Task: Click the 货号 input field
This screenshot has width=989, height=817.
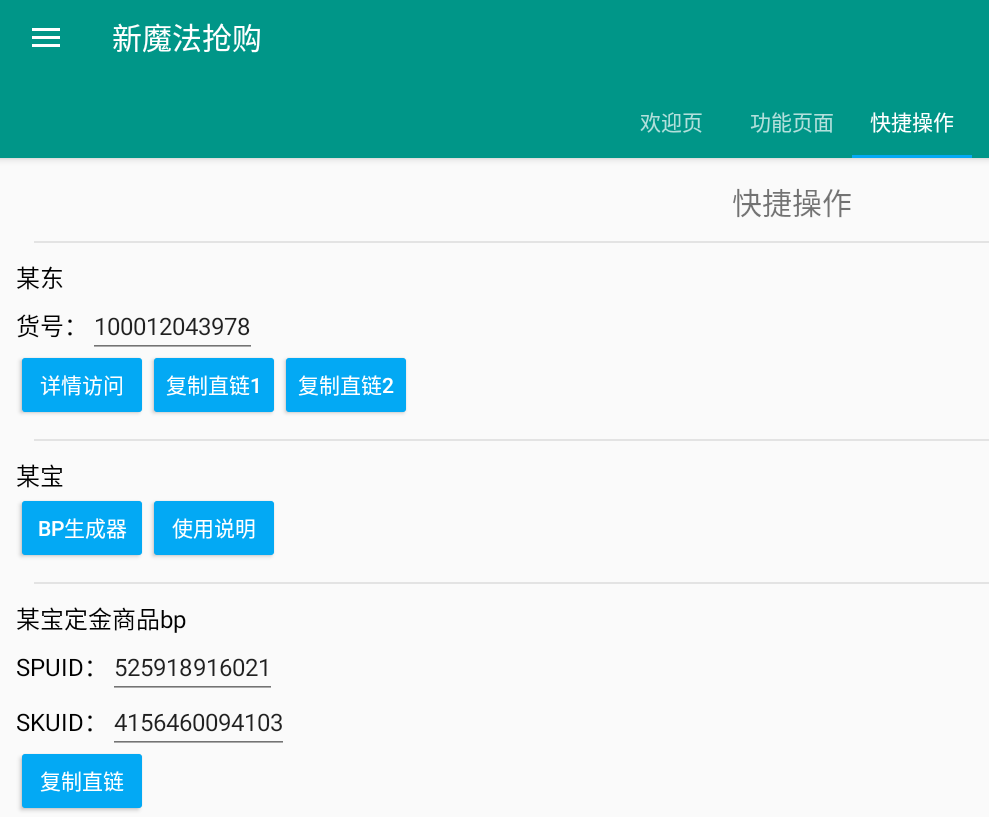Action: click(172, 327)
